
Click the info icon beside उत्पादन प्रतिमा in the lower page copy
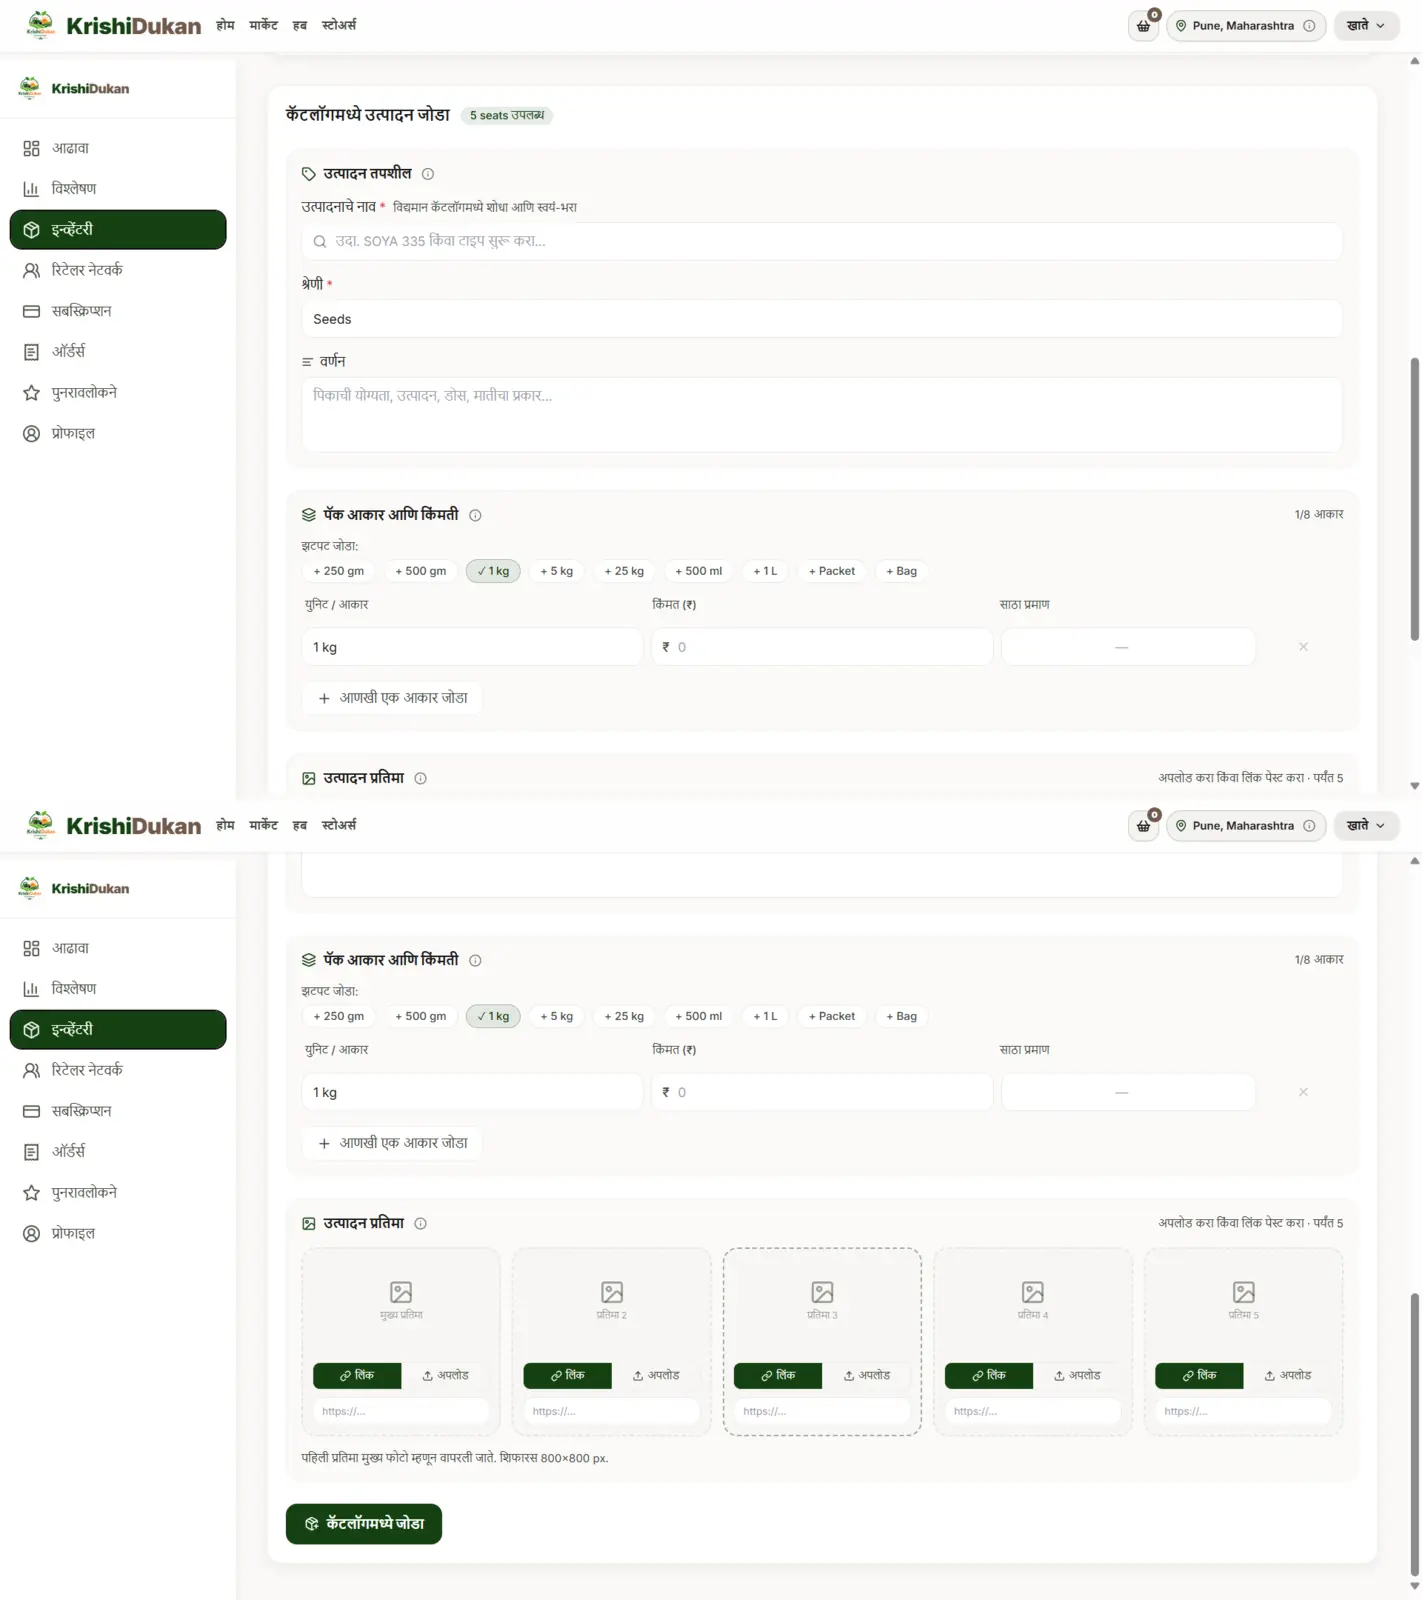click(420, 1223)
